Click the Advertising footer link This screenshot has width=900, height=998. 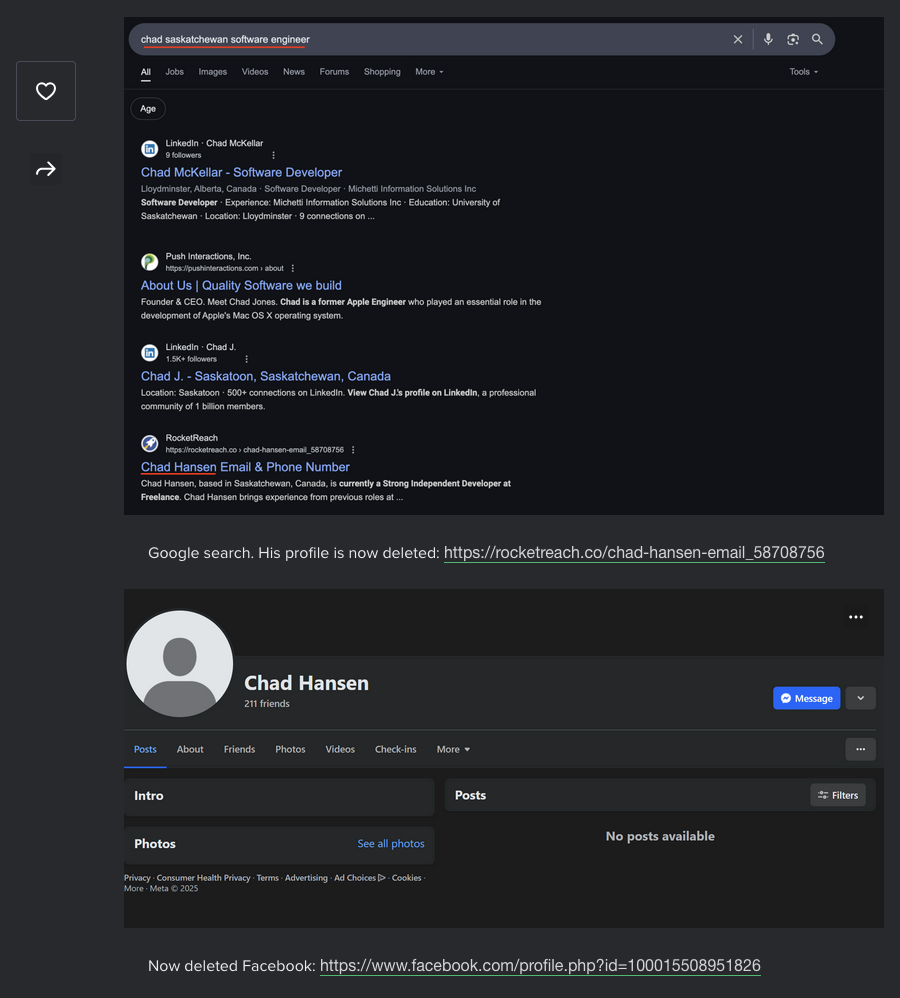[306, 878]
